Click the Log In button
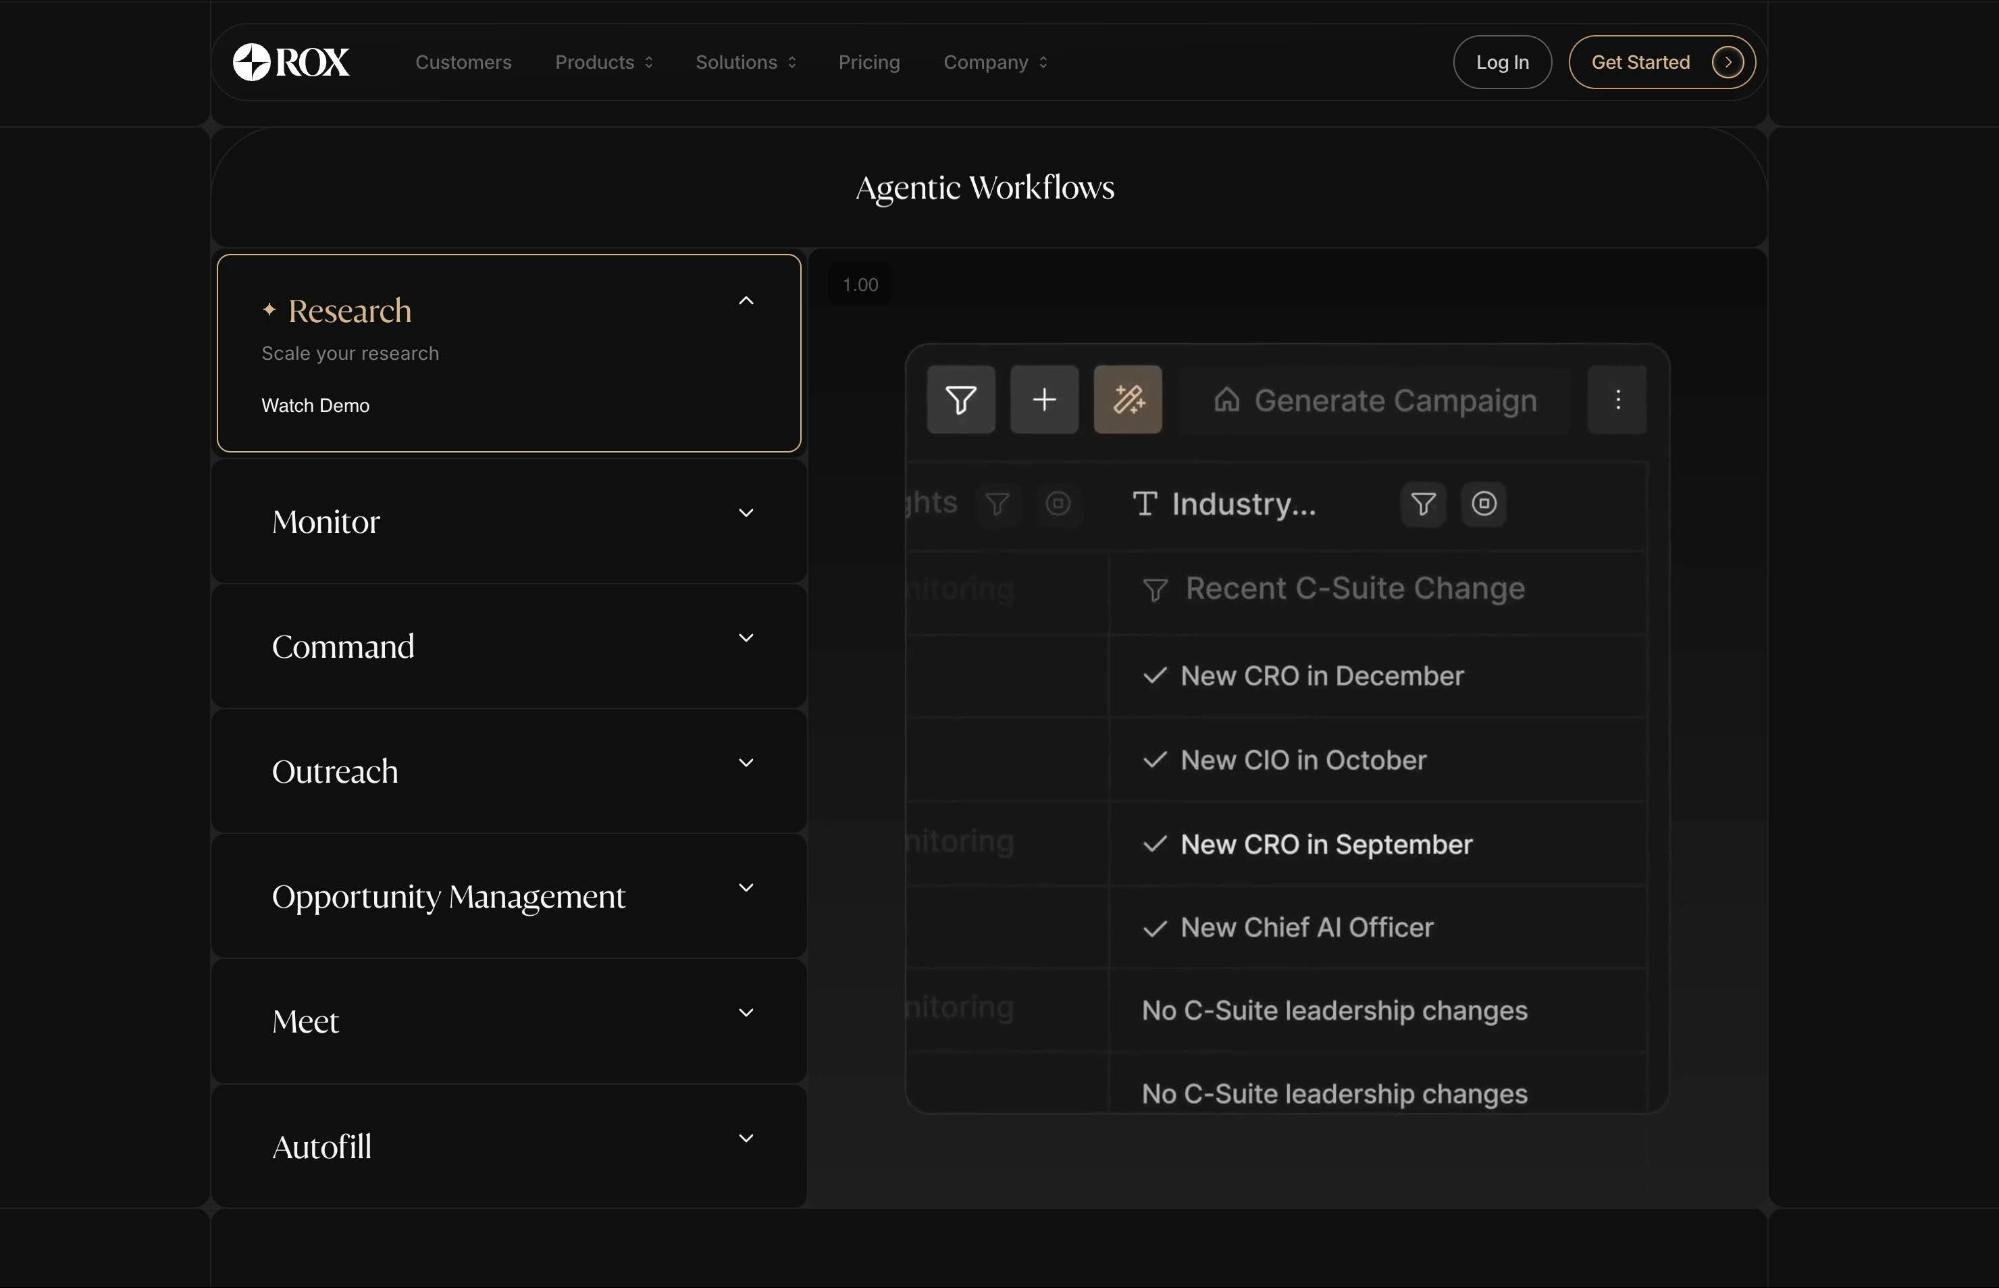1999x1288 pixels. pos(1501,62)
